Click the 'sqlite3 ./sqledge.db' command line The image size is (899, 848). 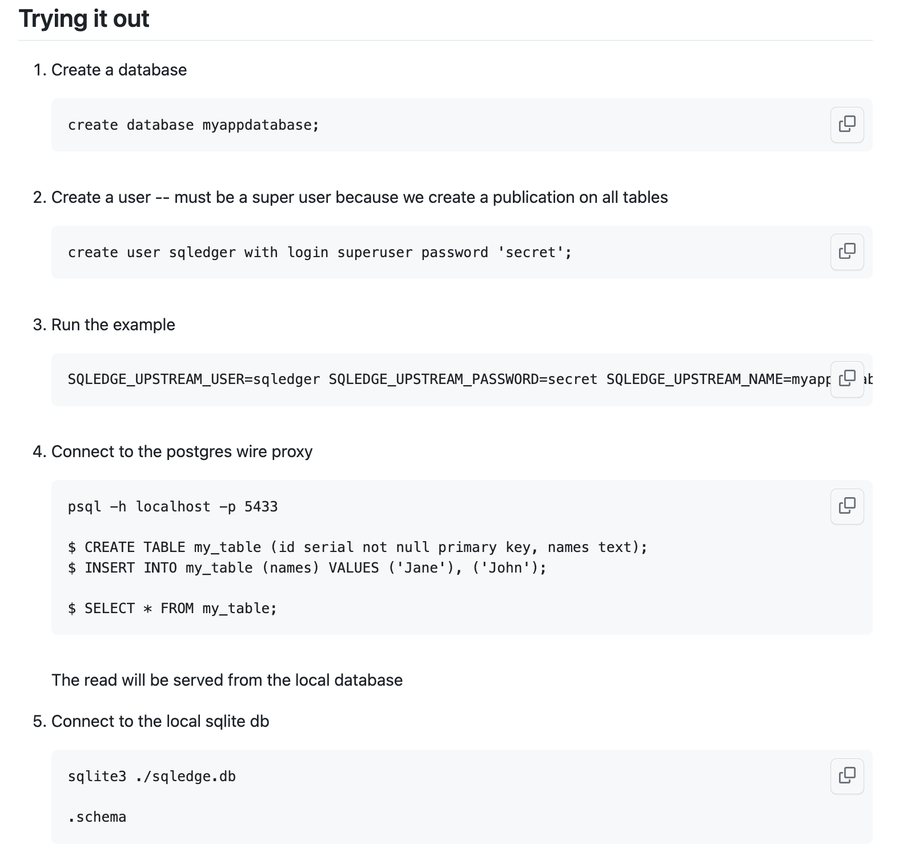coord(151,776)
